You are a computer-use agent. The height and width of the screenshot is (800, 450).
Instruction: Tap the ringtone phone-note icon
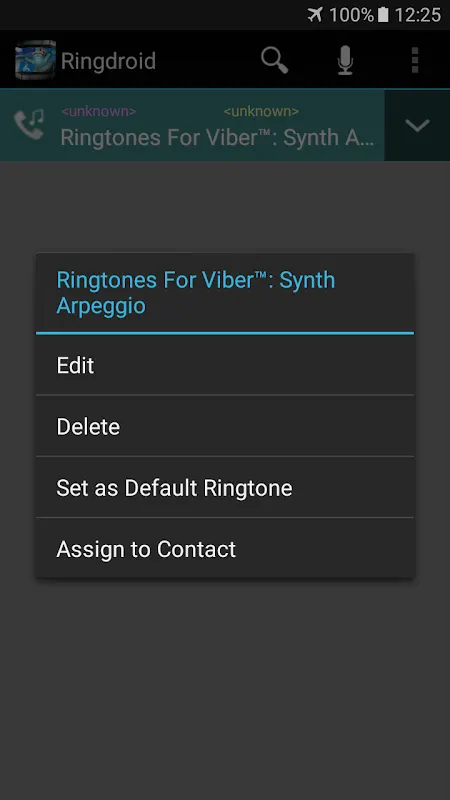(x=29, y=125)
